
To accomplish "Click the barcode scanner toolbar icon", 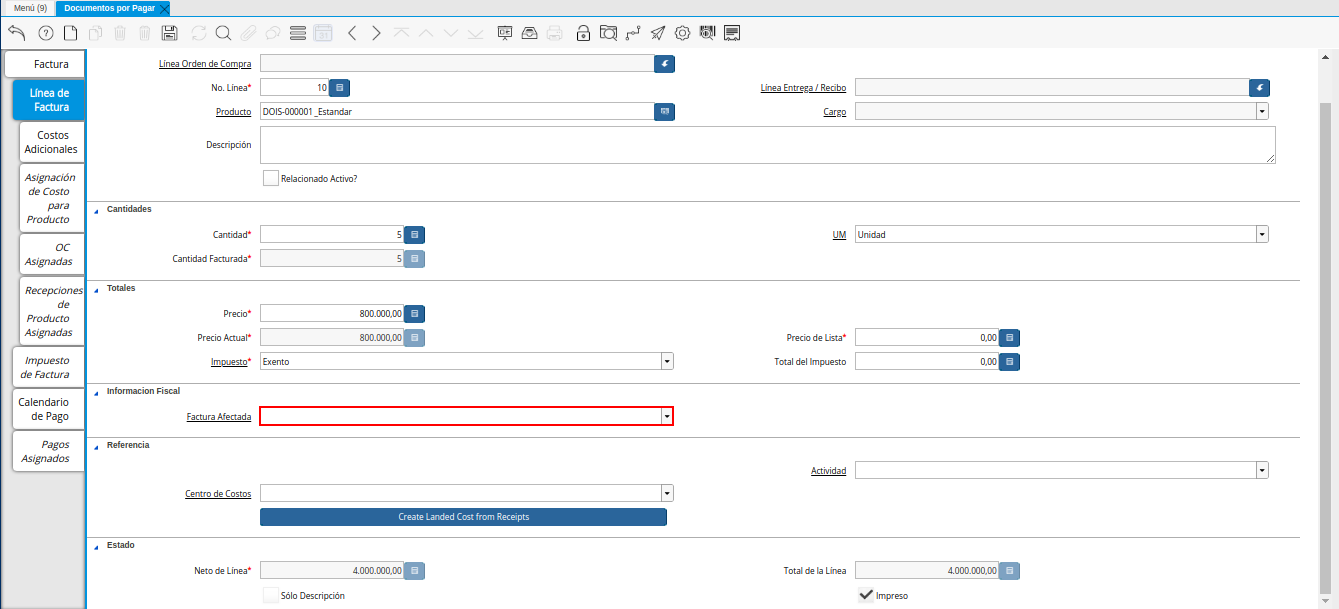I will tap(707, 33).
